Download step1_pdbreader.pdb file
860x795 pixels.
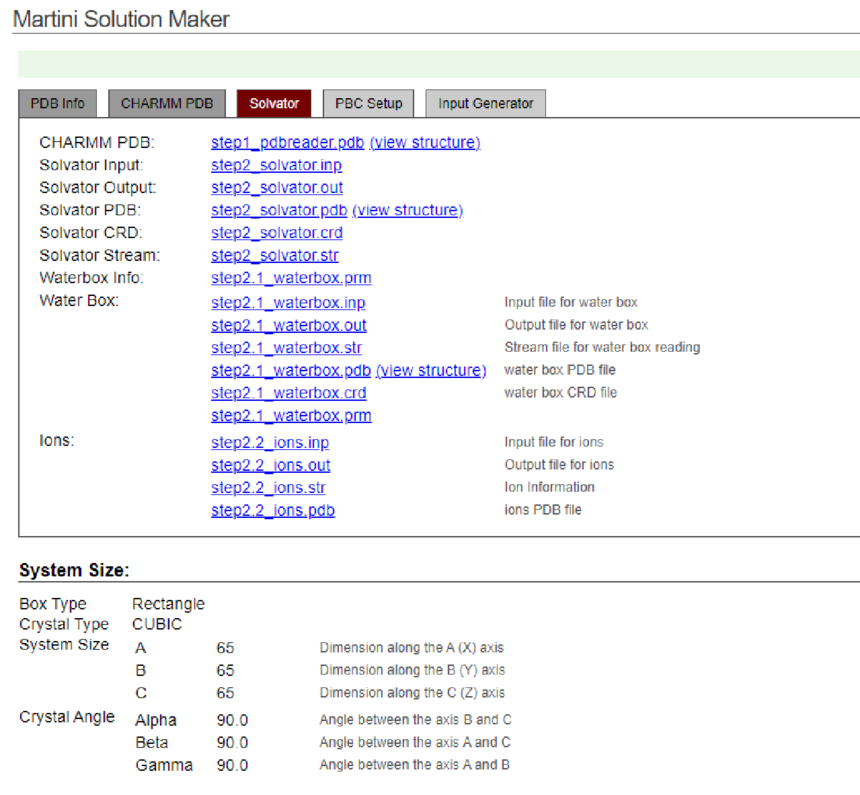[x=287, y=142]
